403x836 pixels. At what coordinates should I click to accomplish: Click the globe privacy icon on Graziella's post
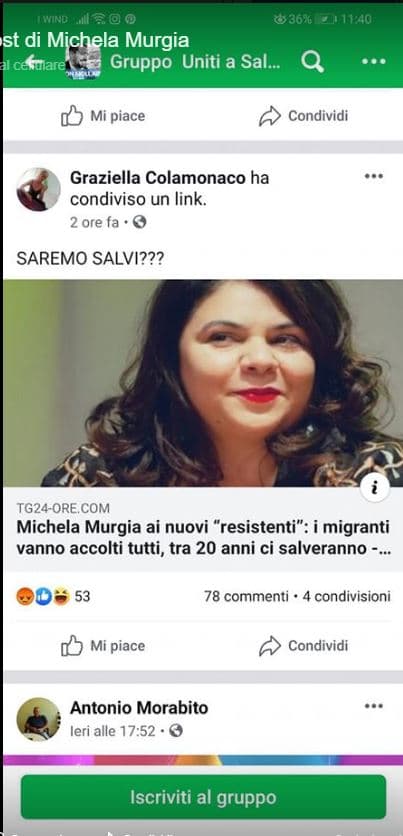click(140, 222)
